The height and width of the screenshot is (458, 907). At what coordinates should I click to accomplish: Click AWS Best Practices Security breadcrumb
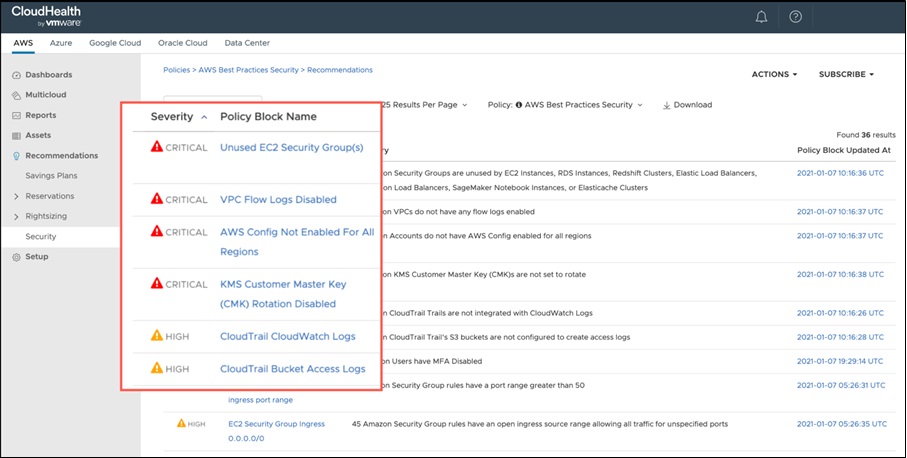249,70
